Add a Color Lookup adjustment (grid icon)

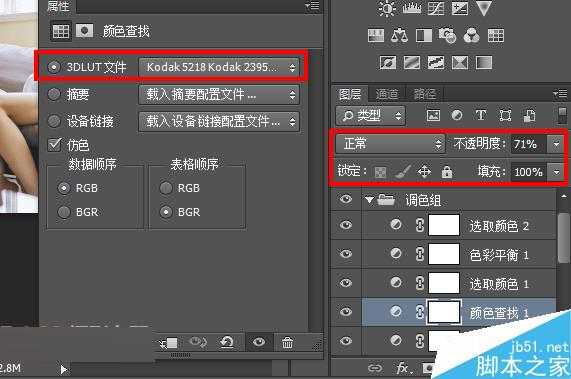tap(496, 35)
